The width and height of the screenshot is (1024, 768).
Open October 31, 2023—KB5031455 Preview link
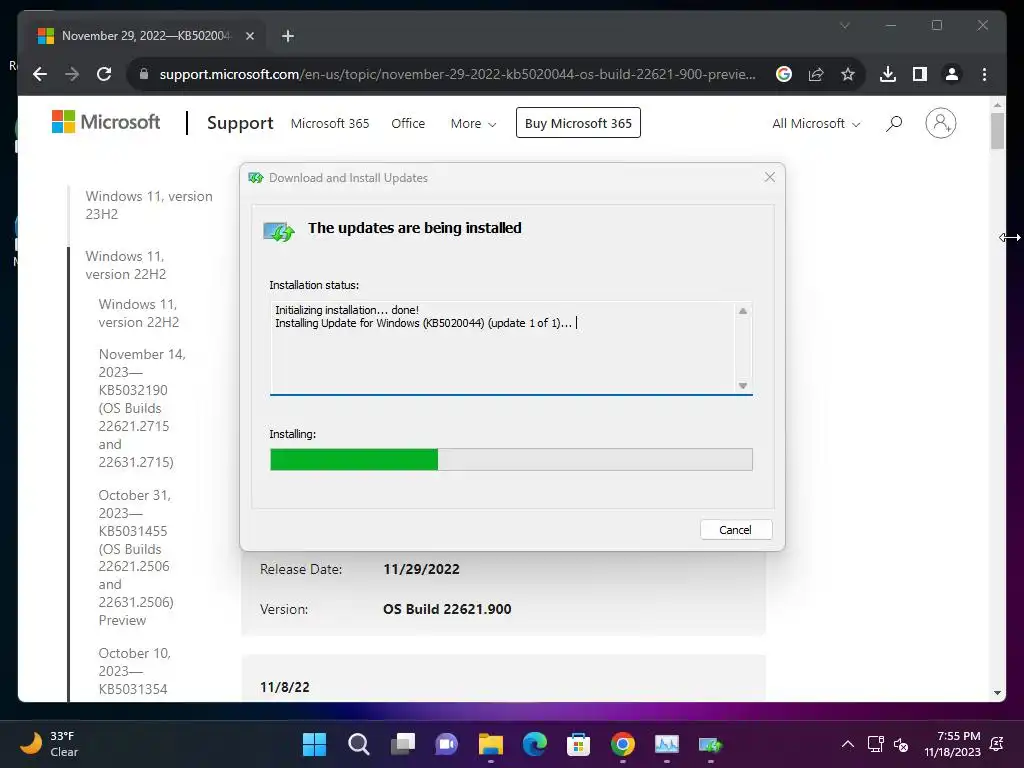pos(136,557)
